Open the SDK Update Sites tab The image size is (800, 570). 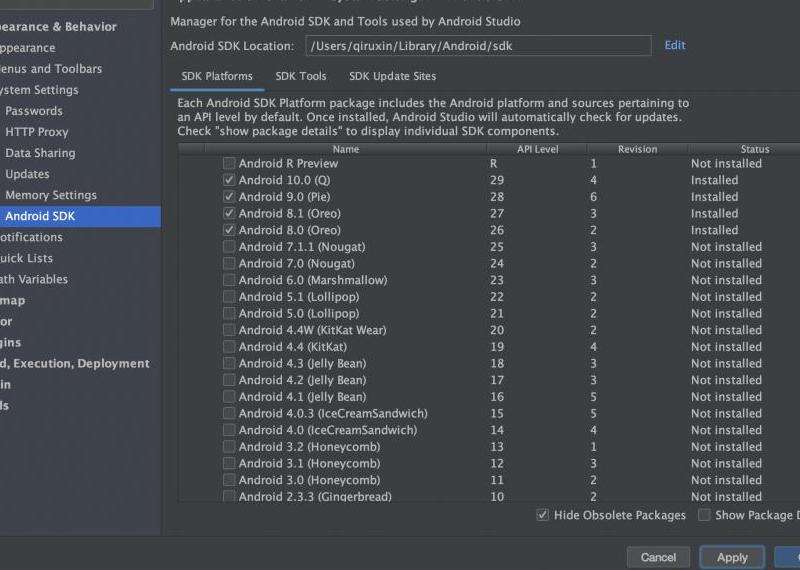pos(392,76)
